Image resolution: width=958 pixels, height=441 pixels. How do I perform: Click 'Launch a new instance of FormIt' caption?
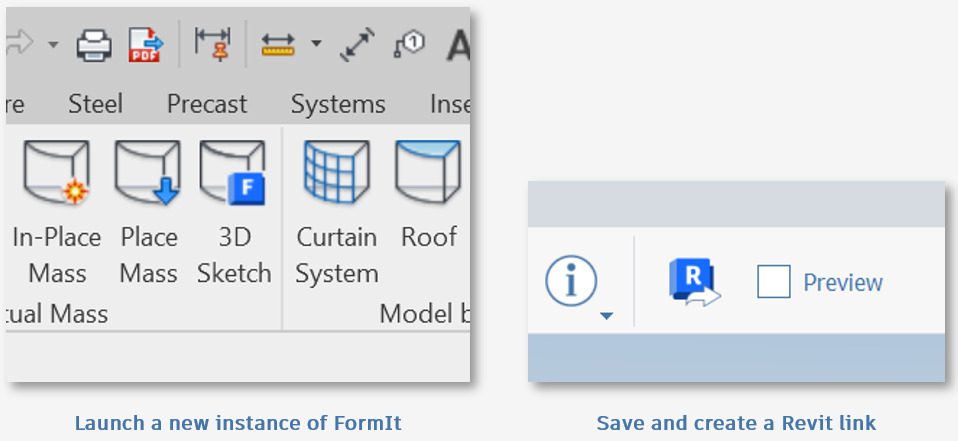[x=238, y=423]
